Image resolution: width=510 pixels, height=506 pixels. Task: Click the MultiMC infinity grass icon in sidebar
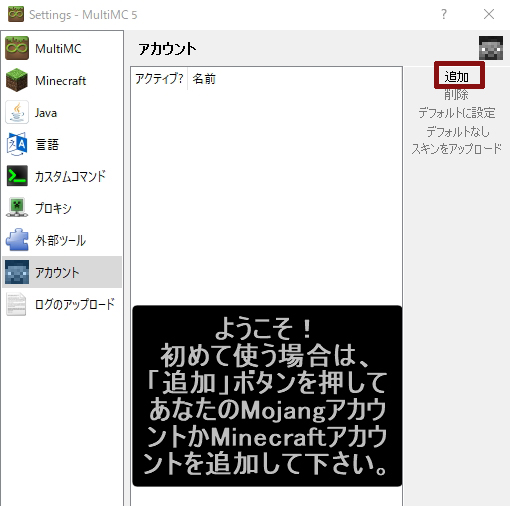coord(17,48)
